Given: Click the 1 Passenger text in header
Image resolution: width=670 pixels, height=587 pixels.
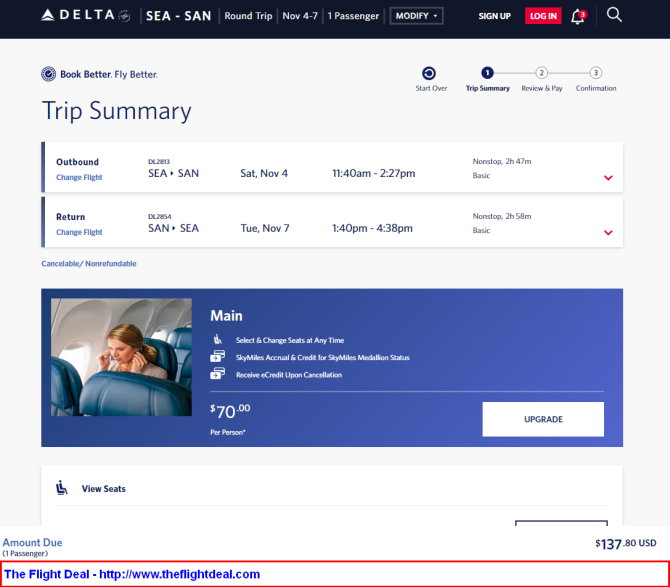Looking at the screenshot, I should 353,16.
